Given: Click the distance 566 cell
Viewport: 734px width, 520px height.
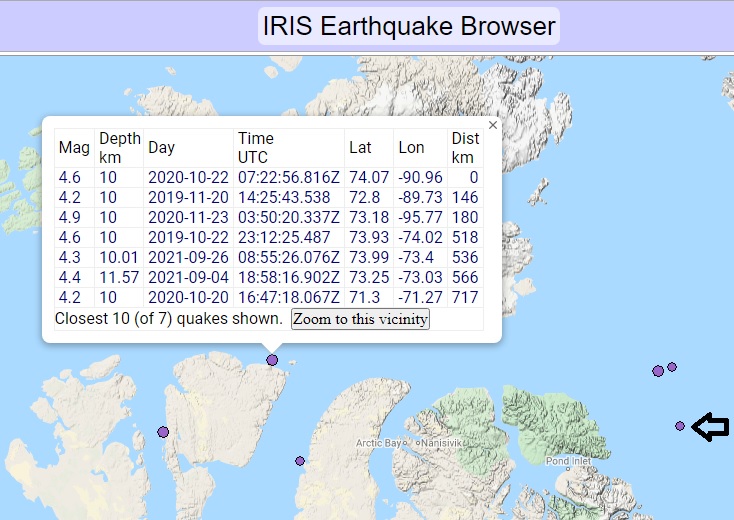Looking at the screenshot, I should (x=465, y=278).
